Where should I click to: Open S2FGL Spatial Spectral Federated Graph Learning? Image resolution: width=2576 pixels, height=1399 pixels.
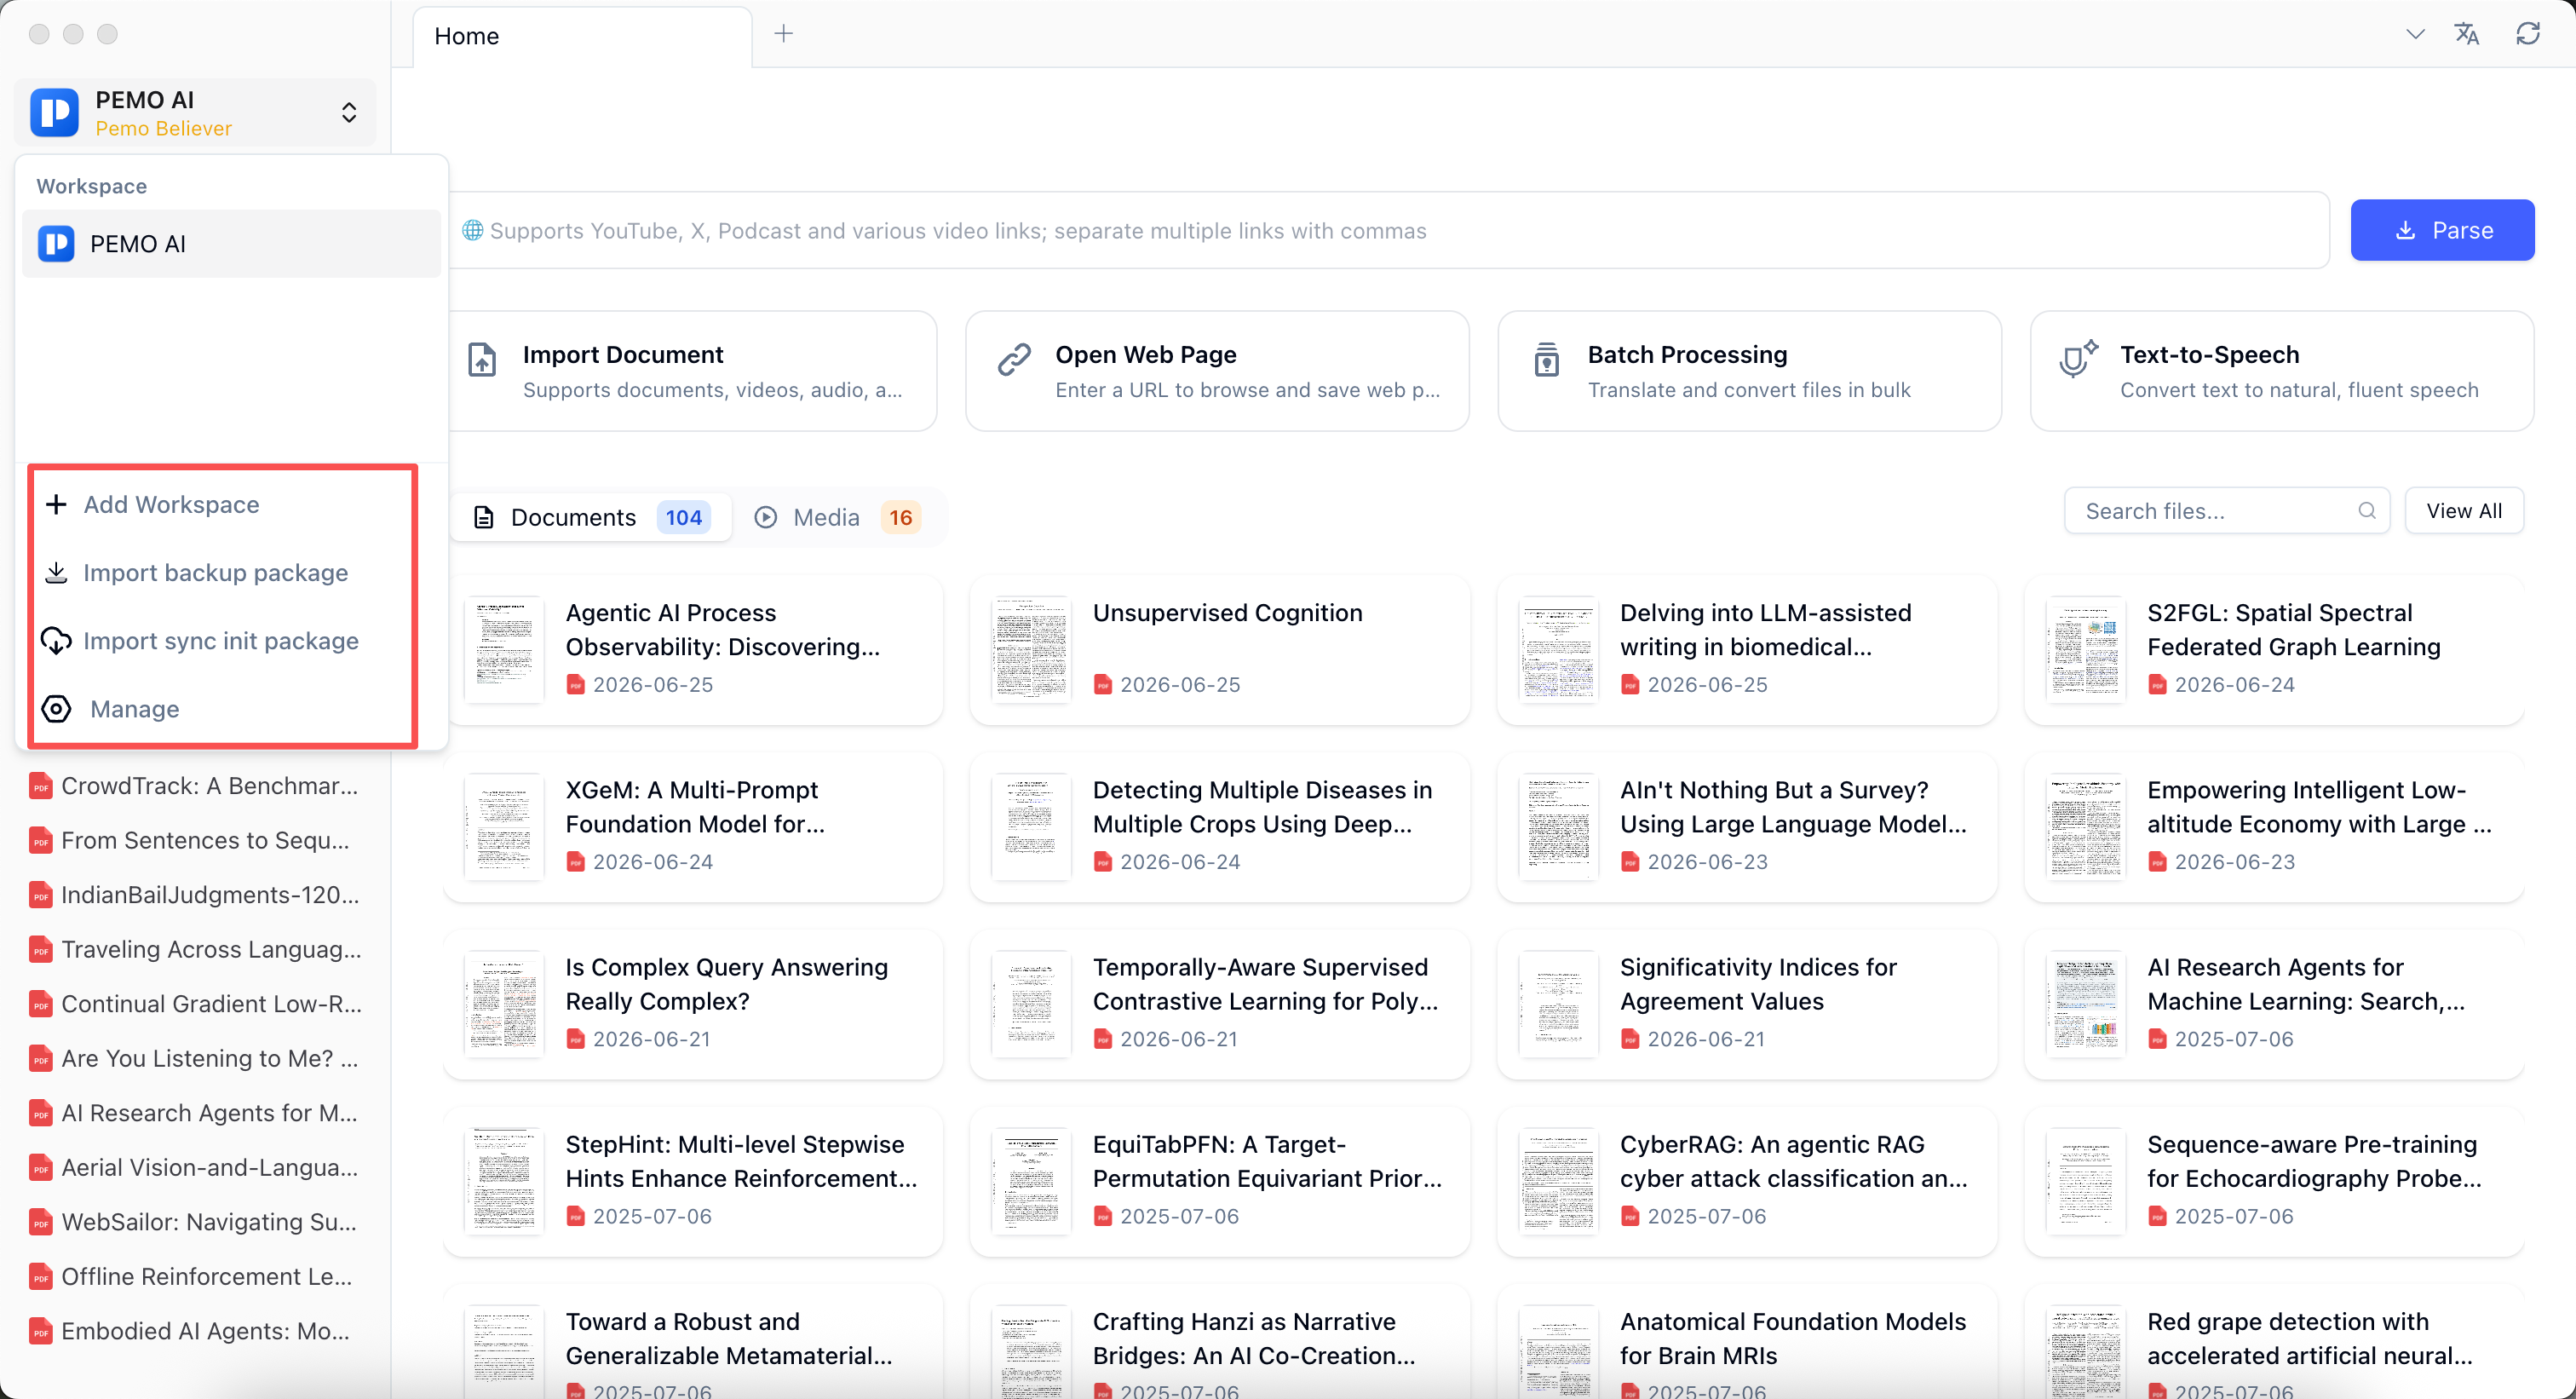click(x=2274, y=649)
